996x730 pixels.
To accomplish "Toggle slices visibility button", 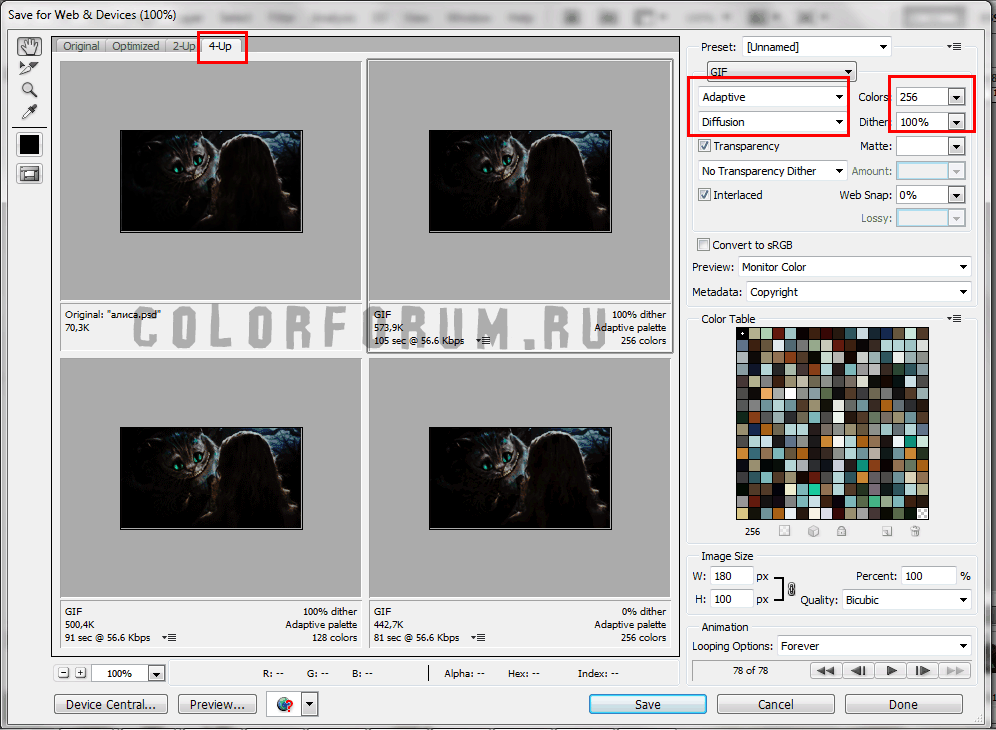I will pos(29,174).
